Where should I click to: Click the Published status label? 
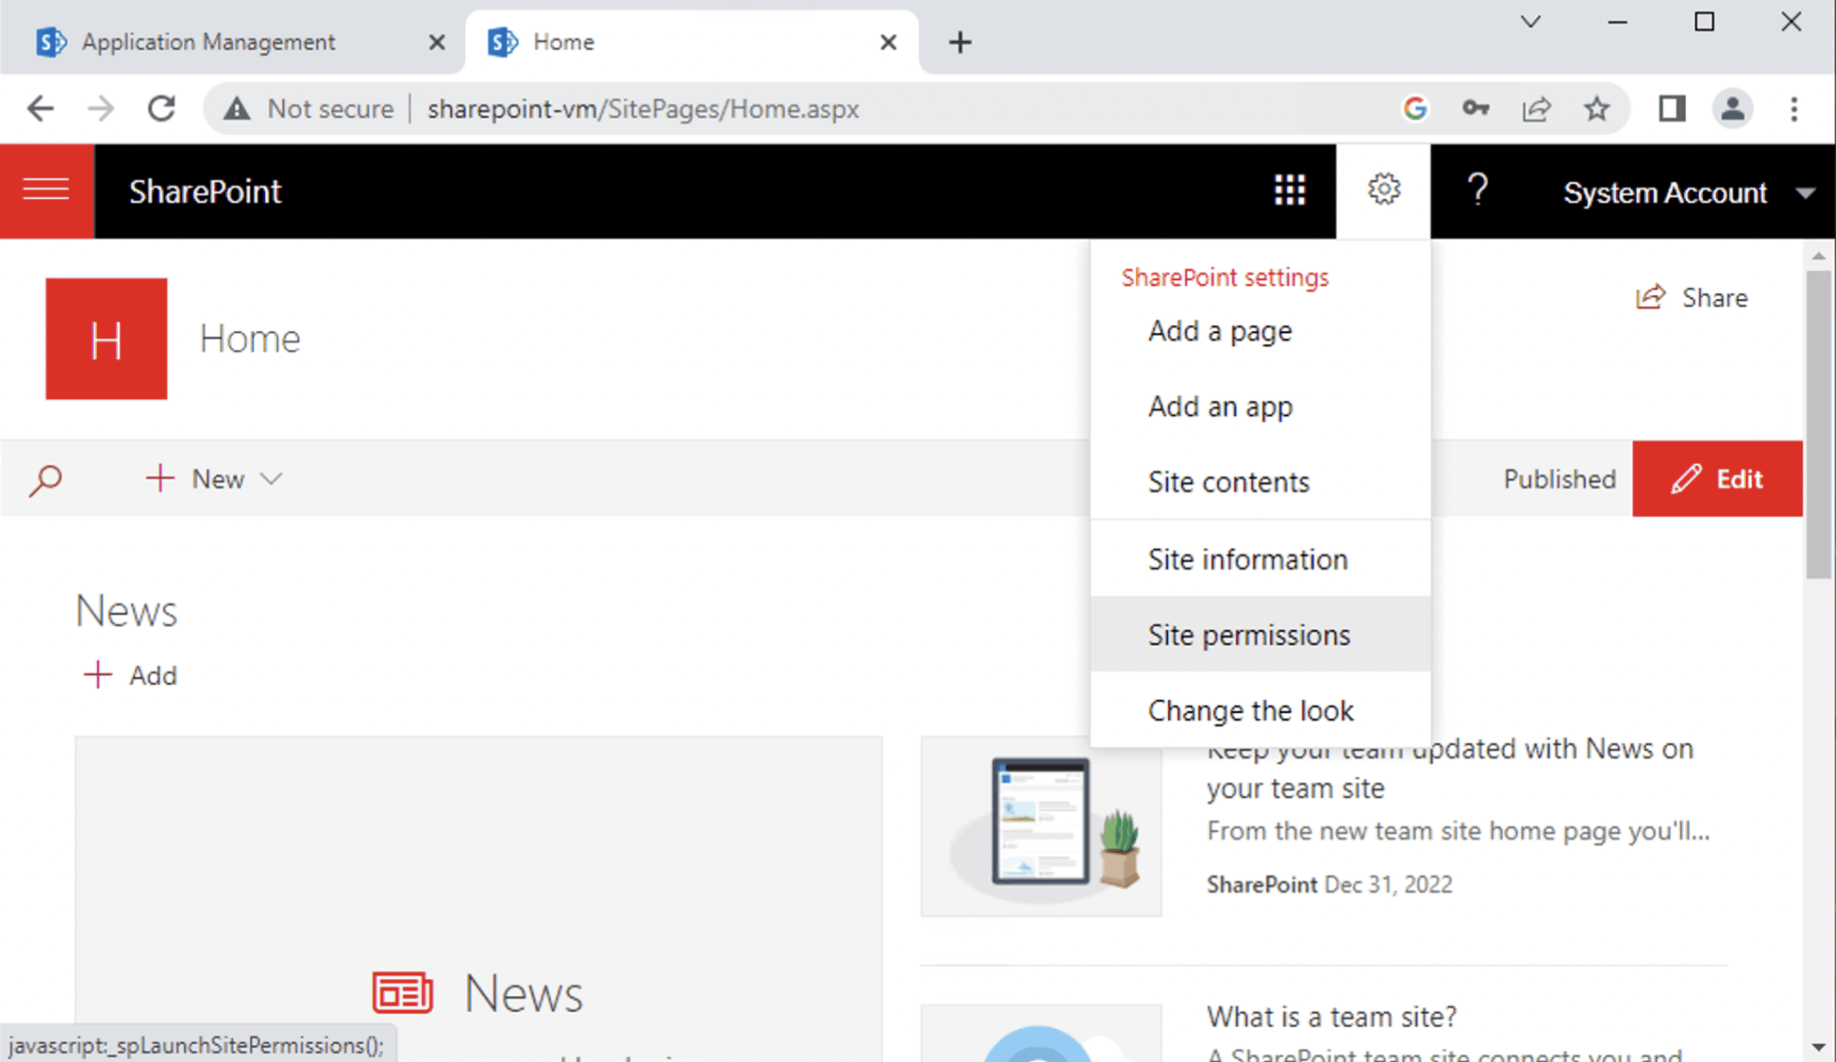click(x=1559, y=479)
